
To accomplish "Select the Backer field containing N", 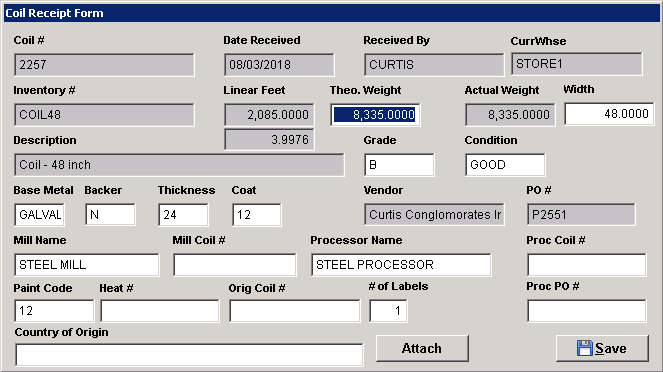I will pyautogui.click(x=110, y=215).
